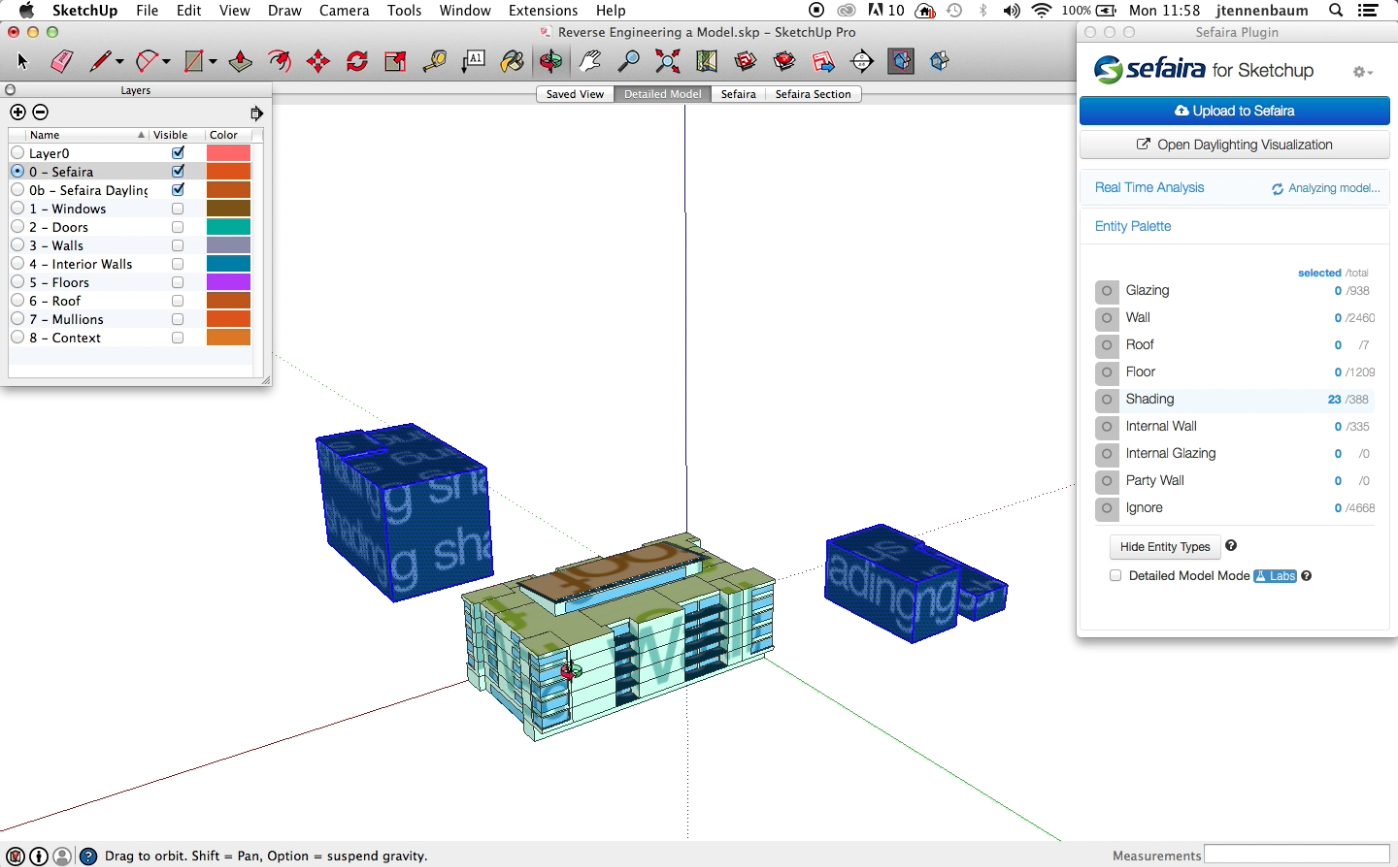The height and width of the screenshot is (867, 1398).
Task: Open the Extensions menu
Action: [543, 10]
